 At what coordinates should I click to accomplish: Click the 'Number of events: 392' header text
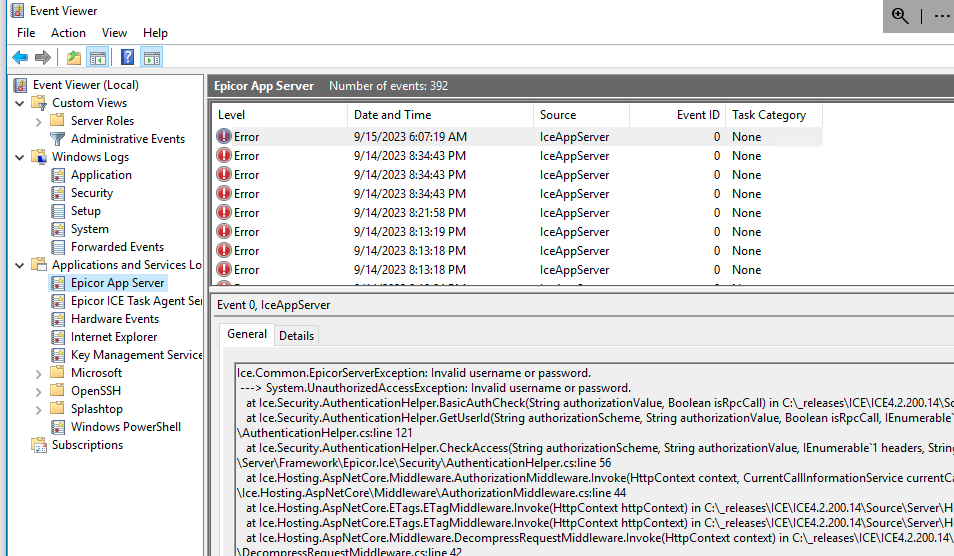tap(388, 86)
